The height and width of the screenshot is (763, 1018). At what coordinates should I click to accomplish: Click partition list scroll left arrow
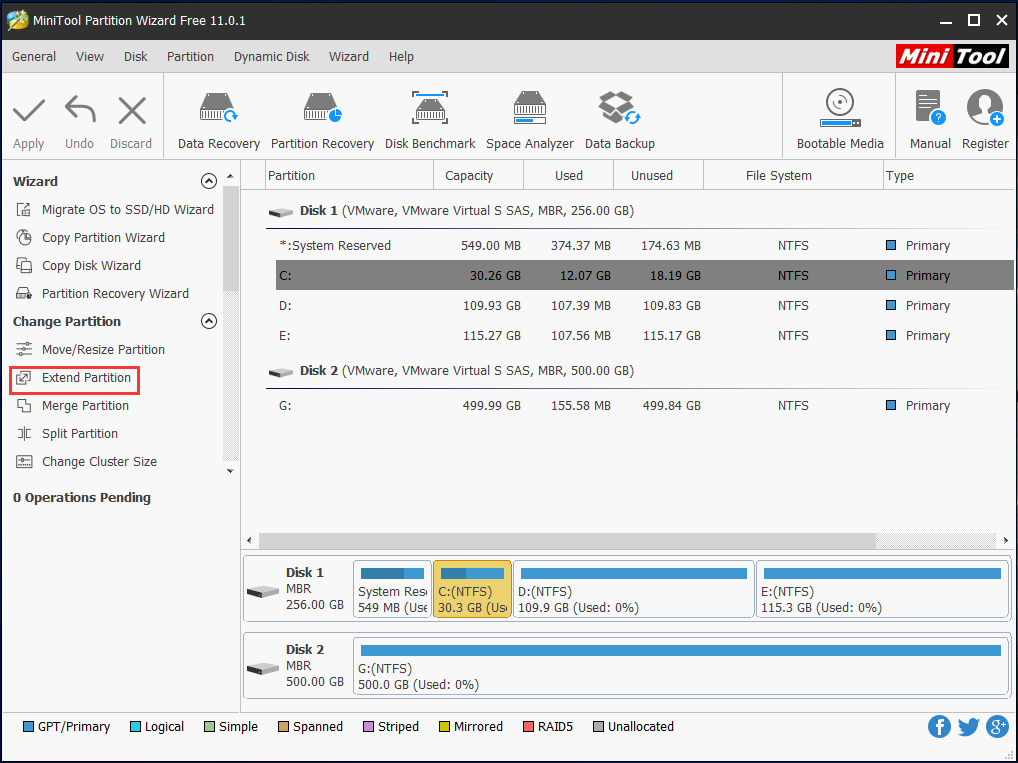(x=250, y=540)
